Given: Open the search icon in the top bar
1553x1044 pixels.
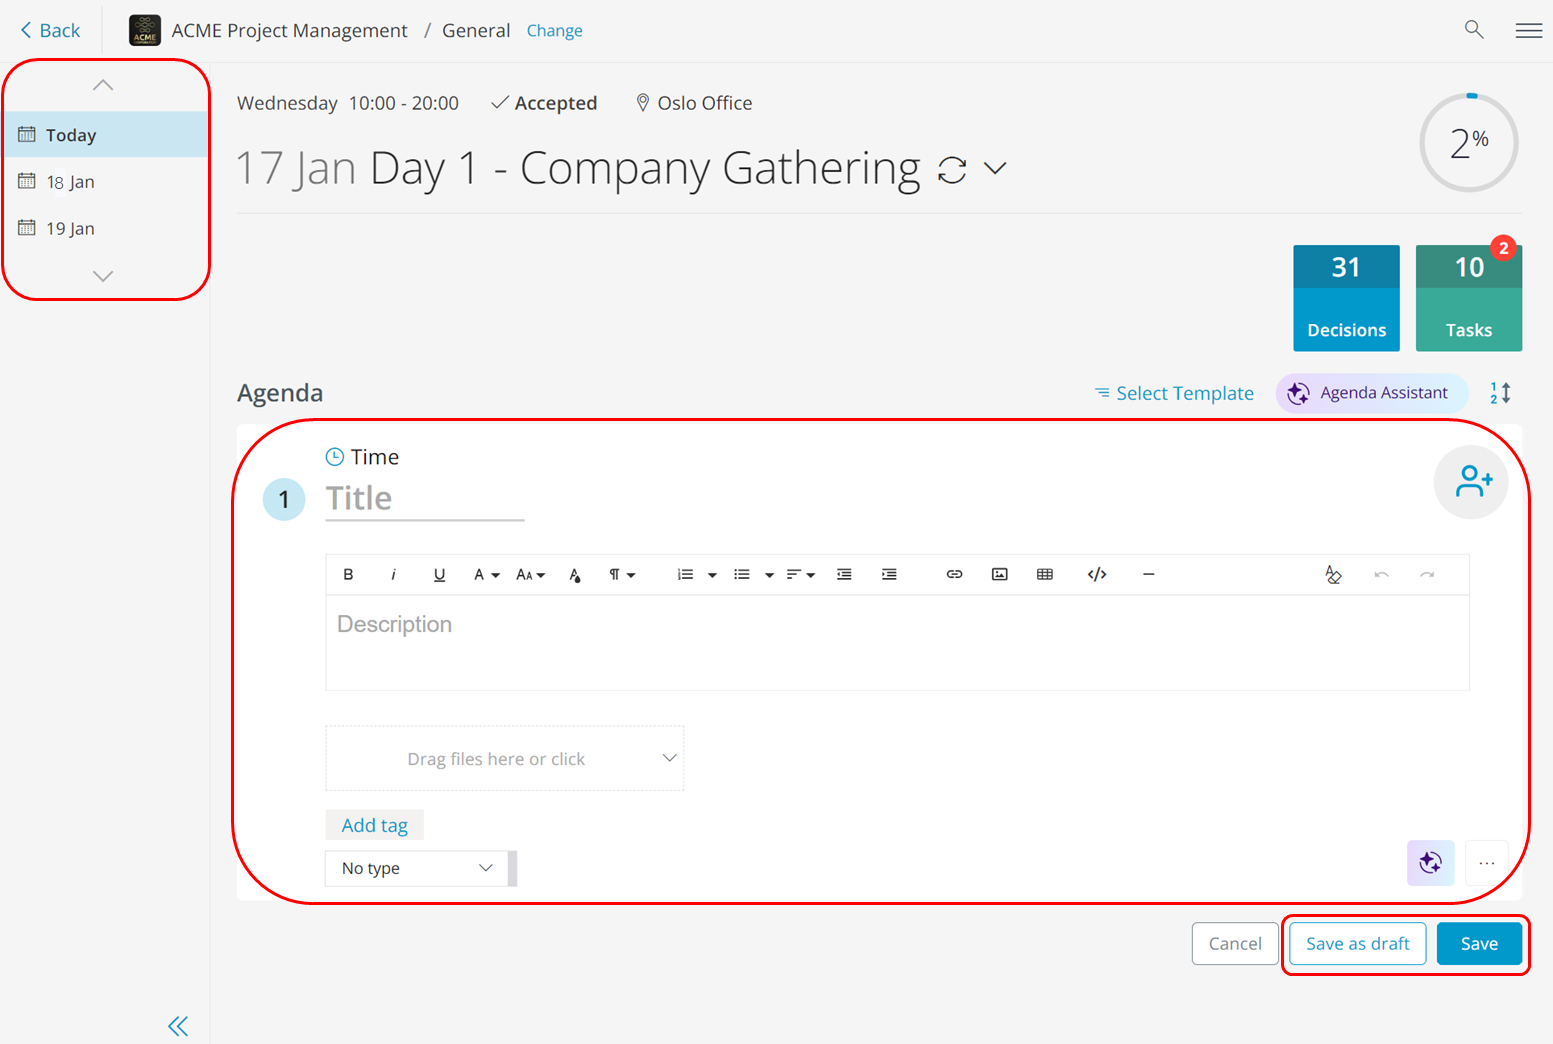Looking at the screenshot, I should (x=1474, y=30).
